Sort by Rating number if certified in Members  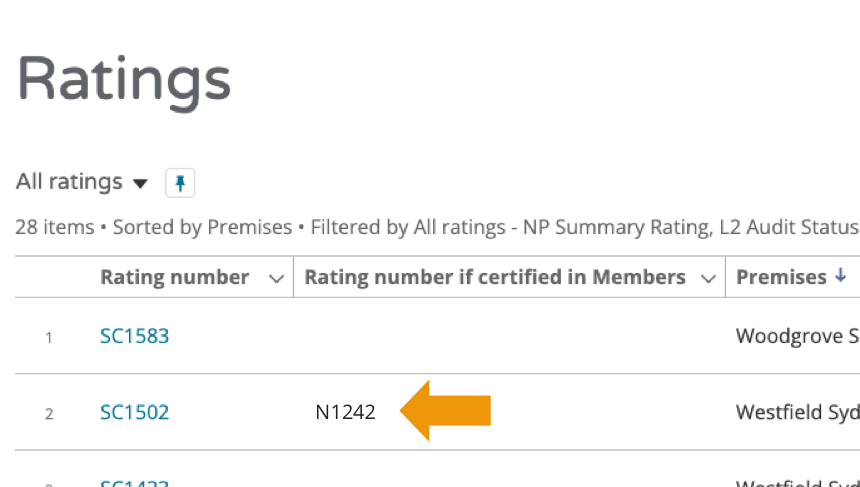(495, 277)
